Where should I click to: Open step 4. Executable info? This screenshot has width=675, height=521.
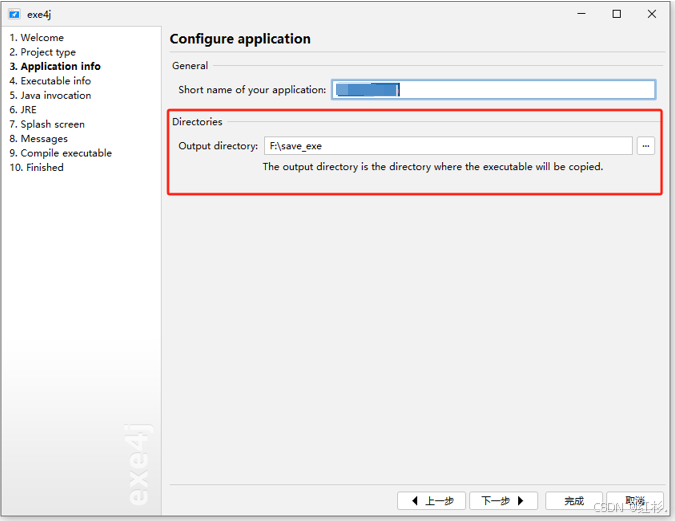(50, 81)
